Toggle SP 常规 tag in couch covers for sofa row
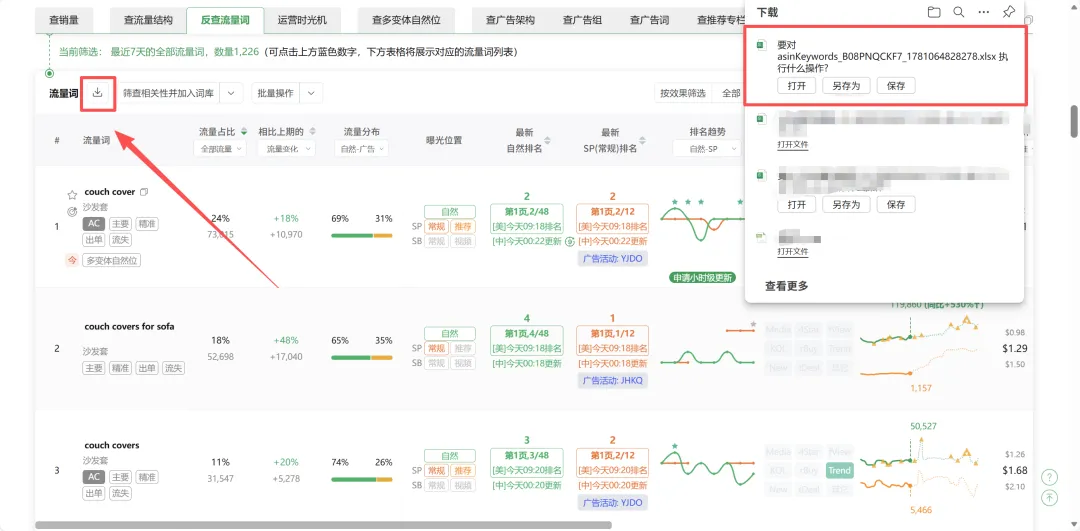1080x531 pixels. 437,348
